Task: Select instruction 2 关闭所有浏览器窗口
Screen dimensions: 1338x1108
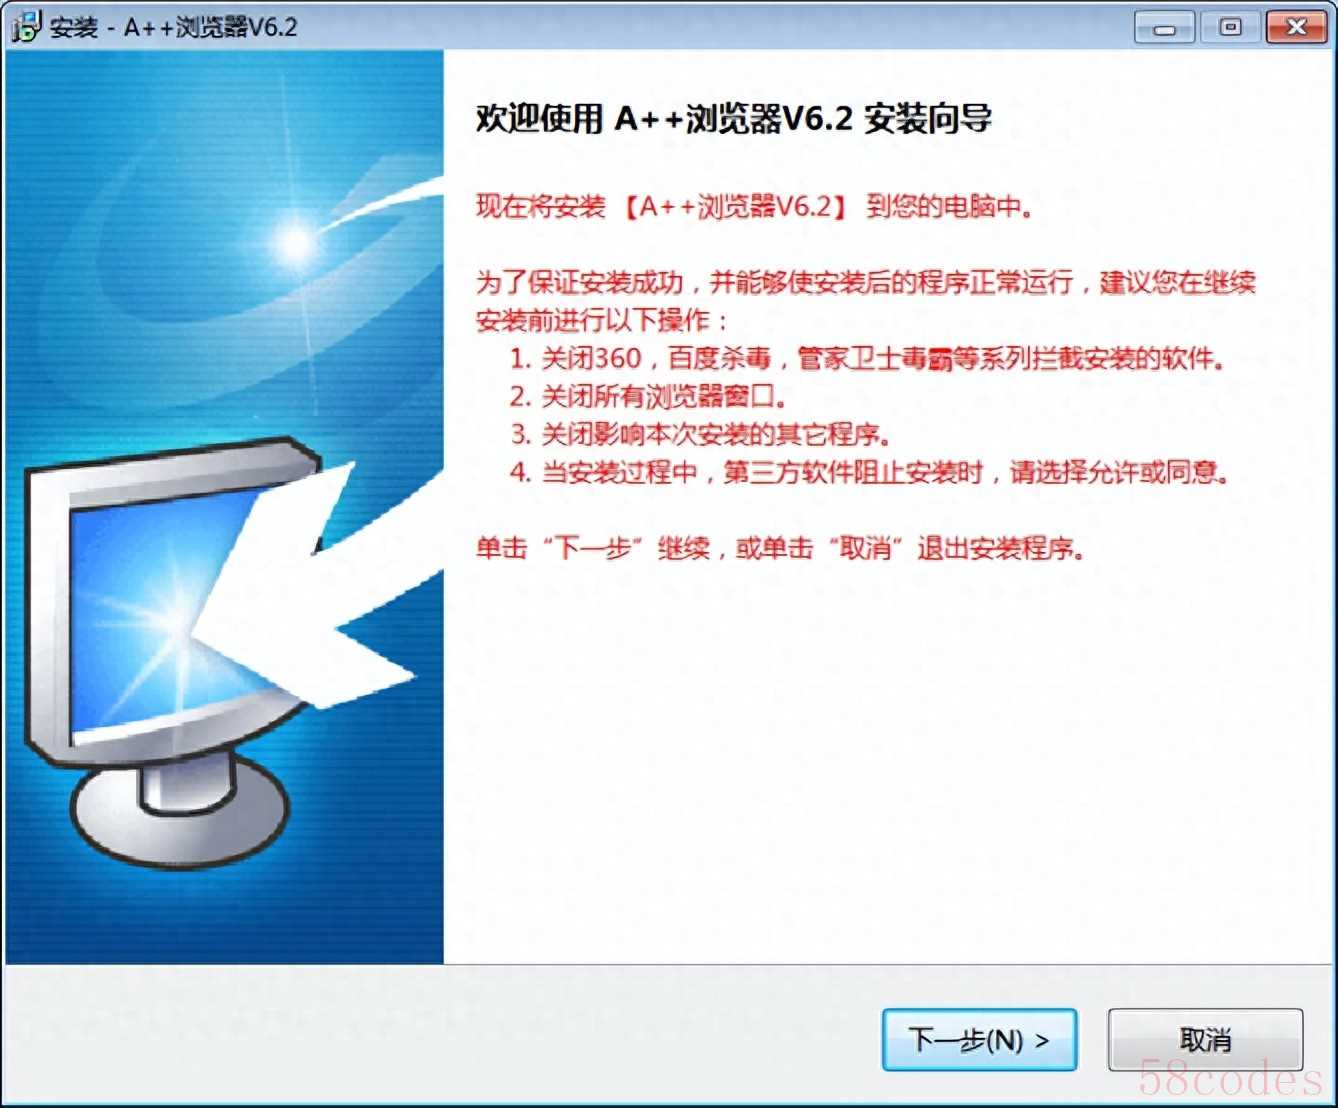Action: pos(648,396)
